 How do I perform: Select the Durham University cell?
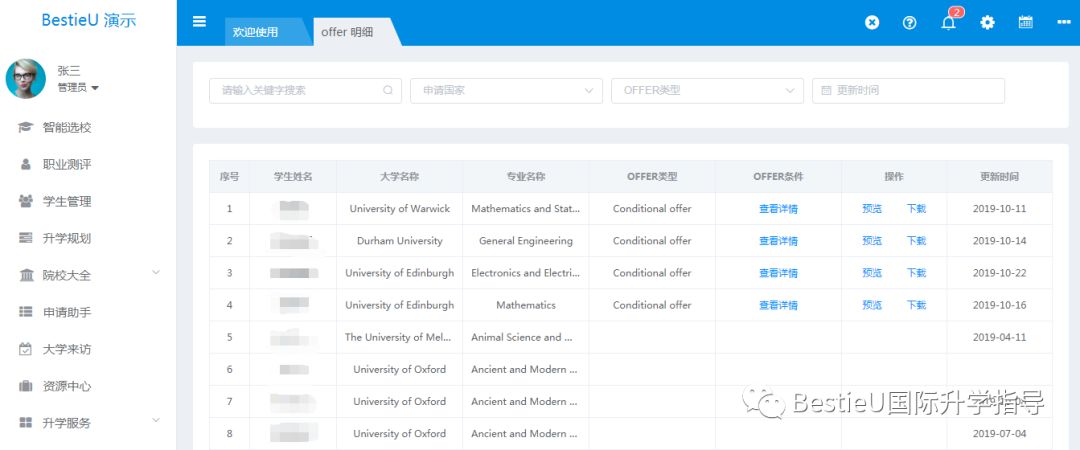399,241
